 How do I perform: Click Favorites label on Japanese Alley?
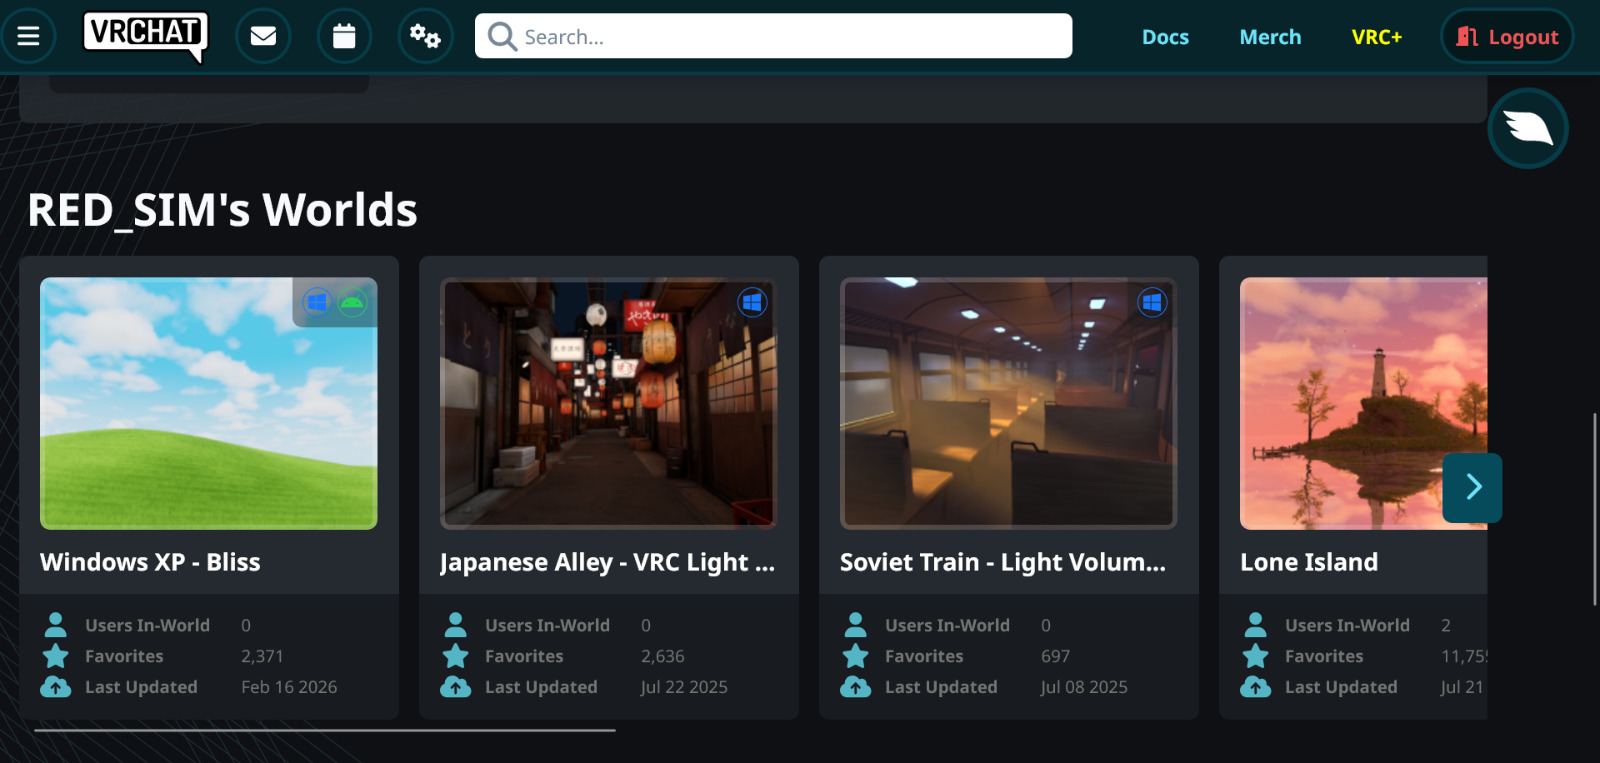pos(524,656)
